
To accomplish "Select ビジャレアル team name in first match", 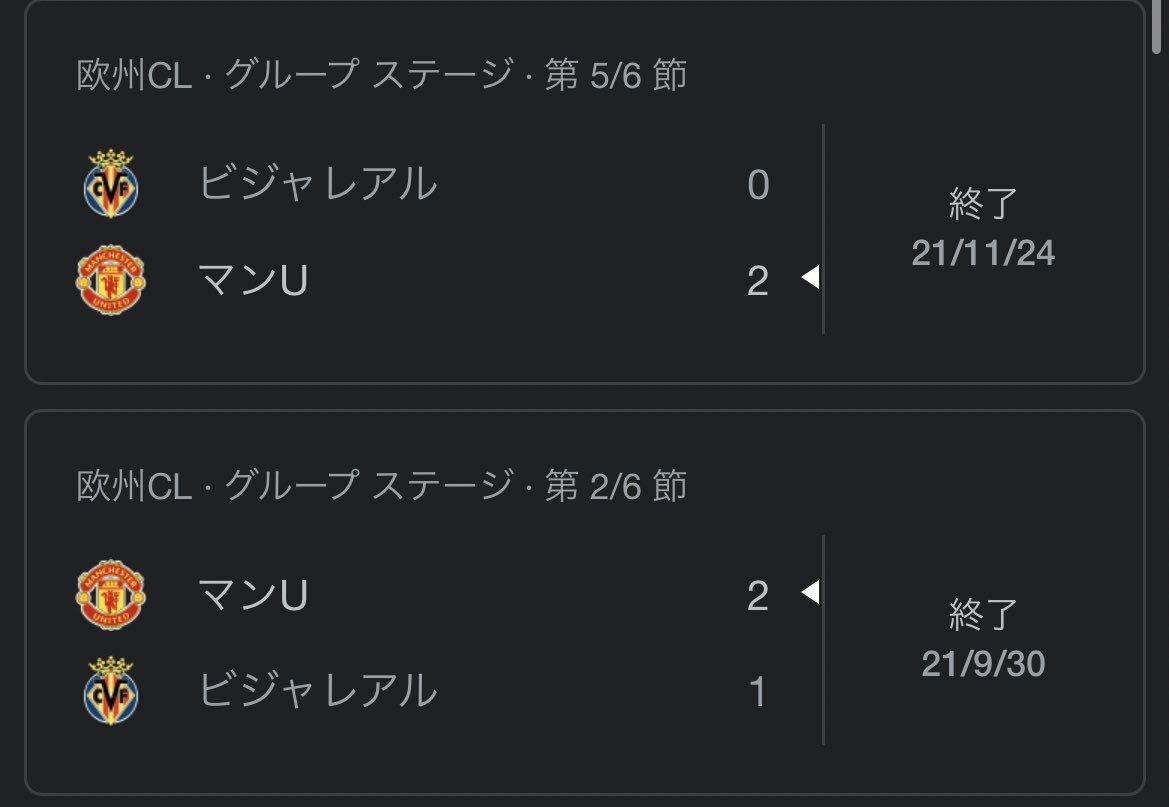I will point(318,183).
